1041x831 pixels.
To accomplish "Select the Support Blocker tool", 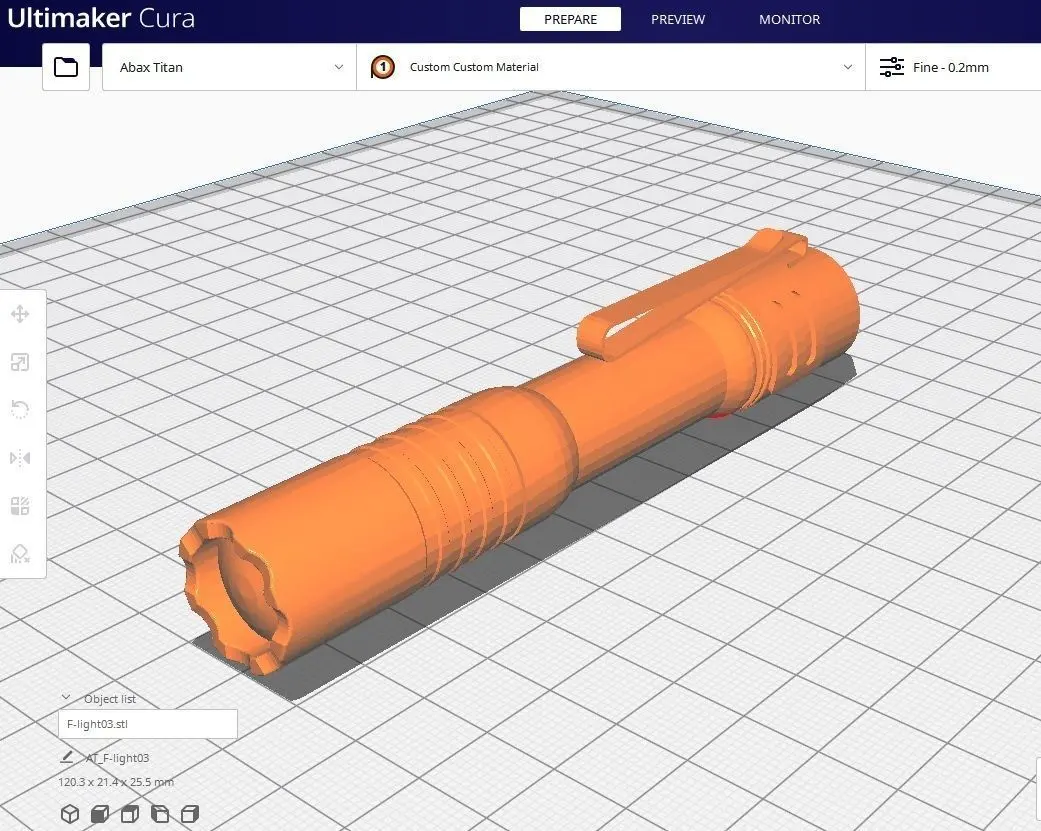I will 20,554.
